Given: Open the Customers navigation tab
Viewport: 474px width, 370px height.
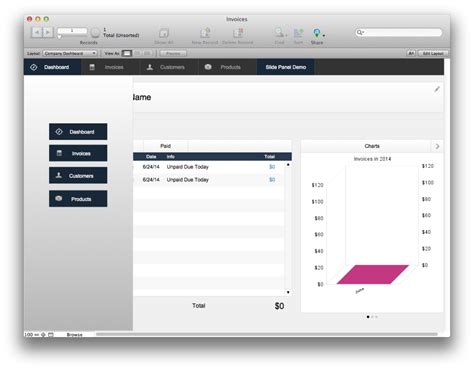Looking at the screenshot, I should pyautogui.click(x=169, y=67).
